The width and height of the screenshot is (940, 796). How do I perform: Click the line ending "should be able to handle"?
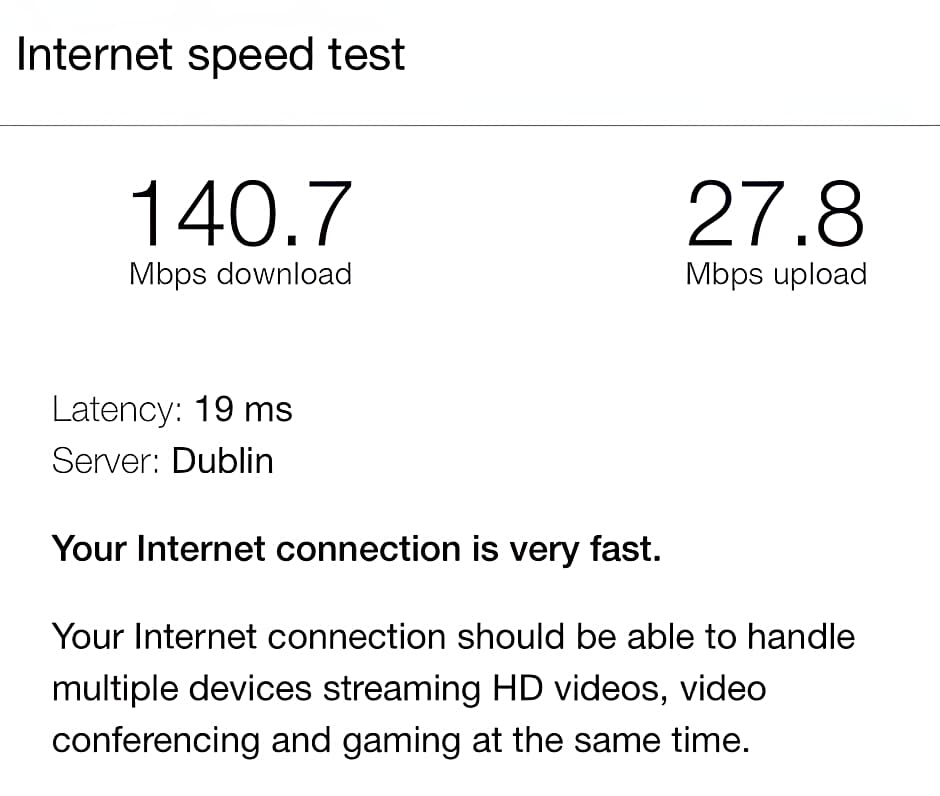[x=453, y=637]
